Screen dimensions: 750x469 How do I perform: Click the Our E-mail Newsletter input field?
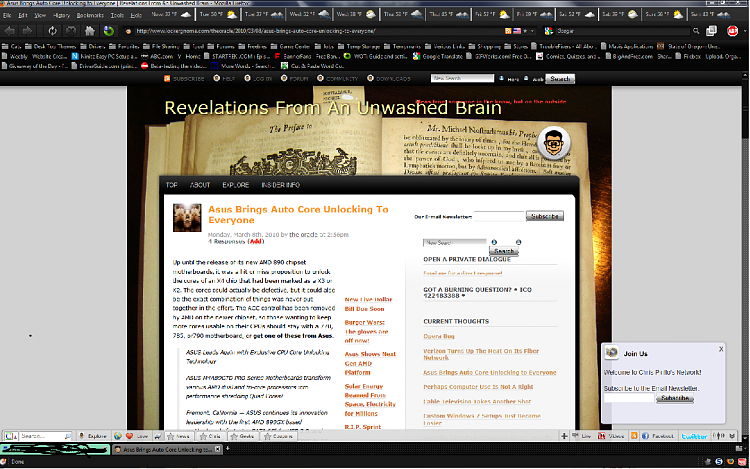498,217
